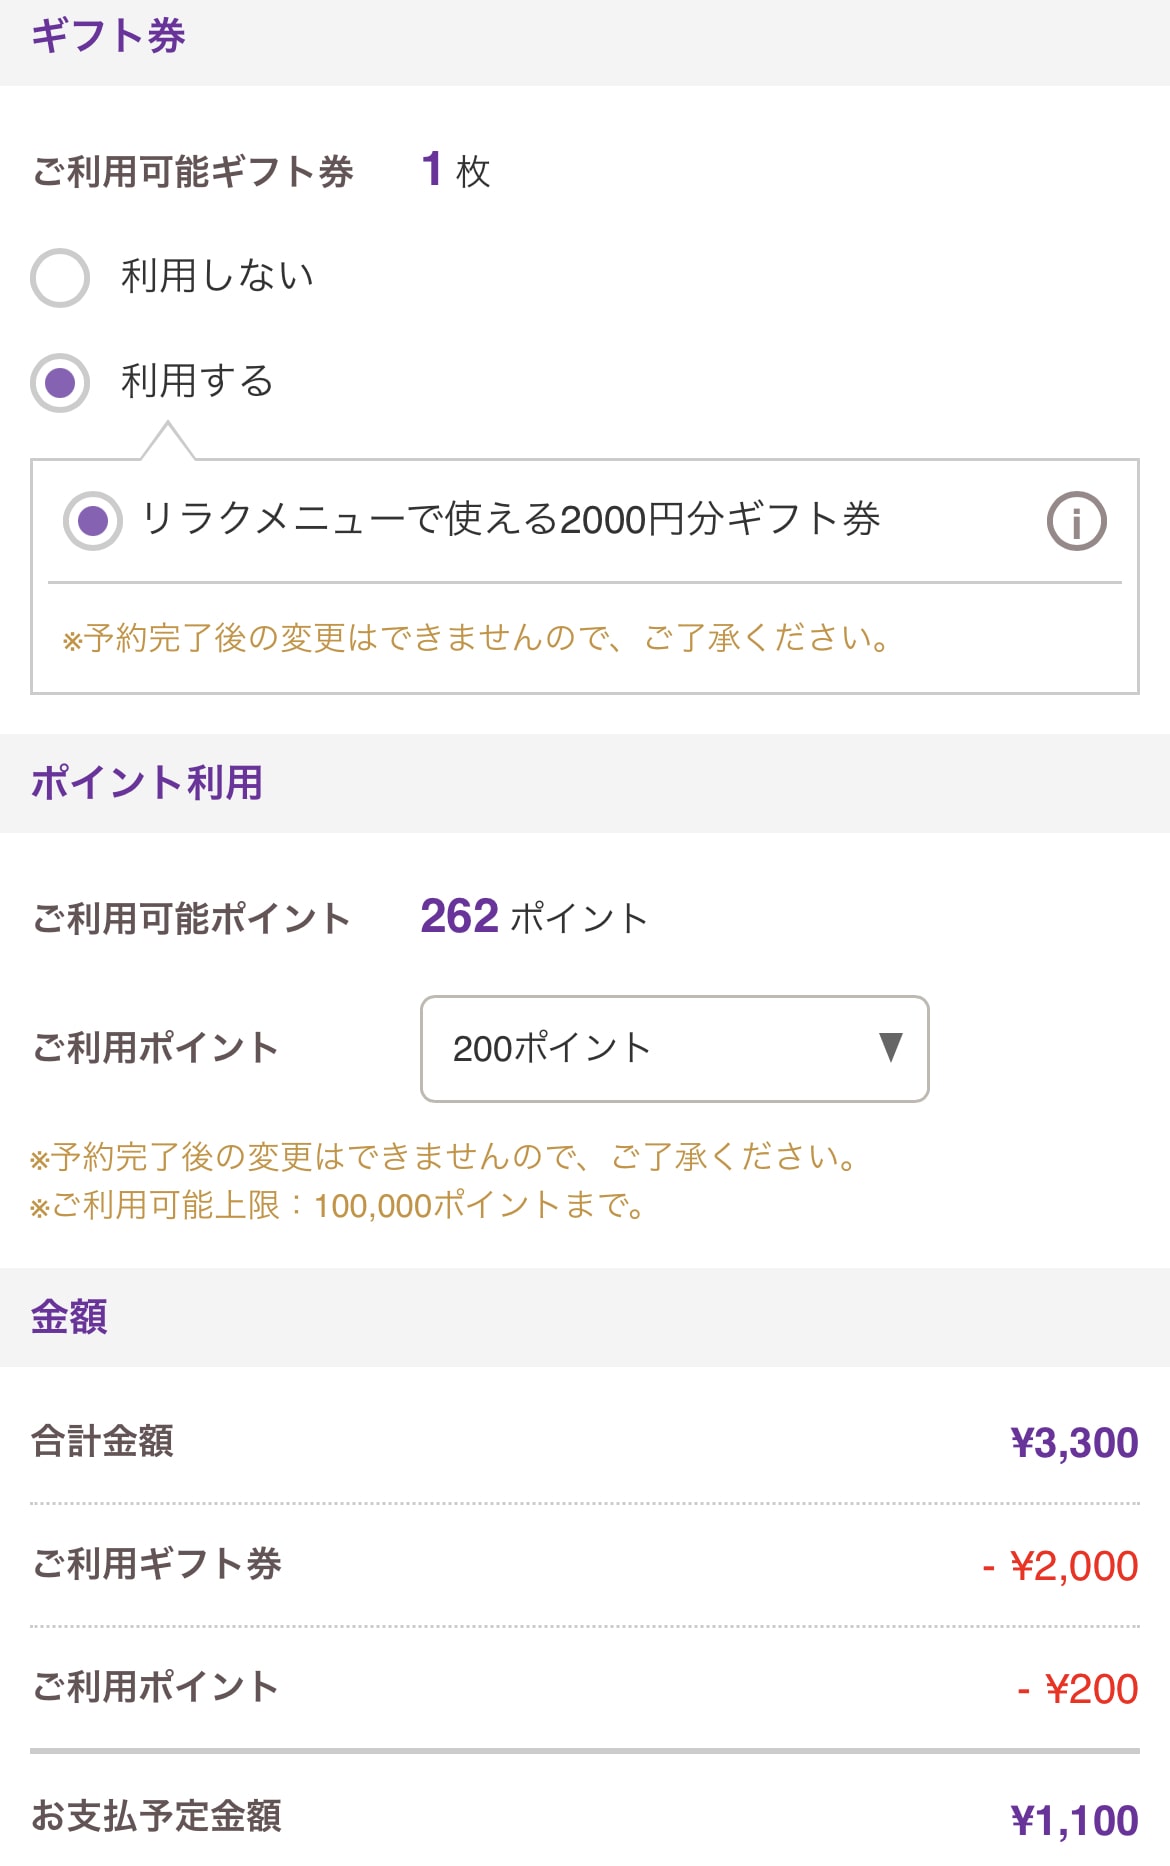
Task: Click the points dropdown arrow
Action: click(890, 1047)
